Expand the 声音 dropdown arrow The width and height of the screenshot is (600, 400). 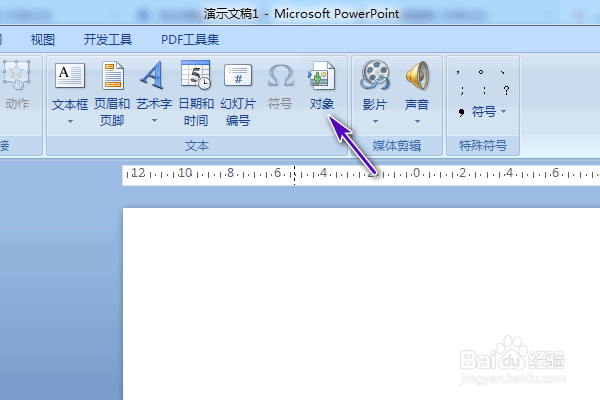tap(417, 121)
